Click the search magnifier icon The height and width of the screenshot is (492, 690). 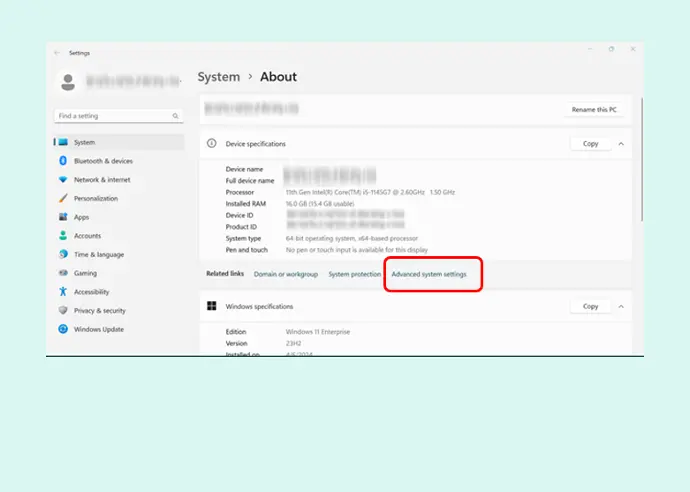tap(175, 116)
